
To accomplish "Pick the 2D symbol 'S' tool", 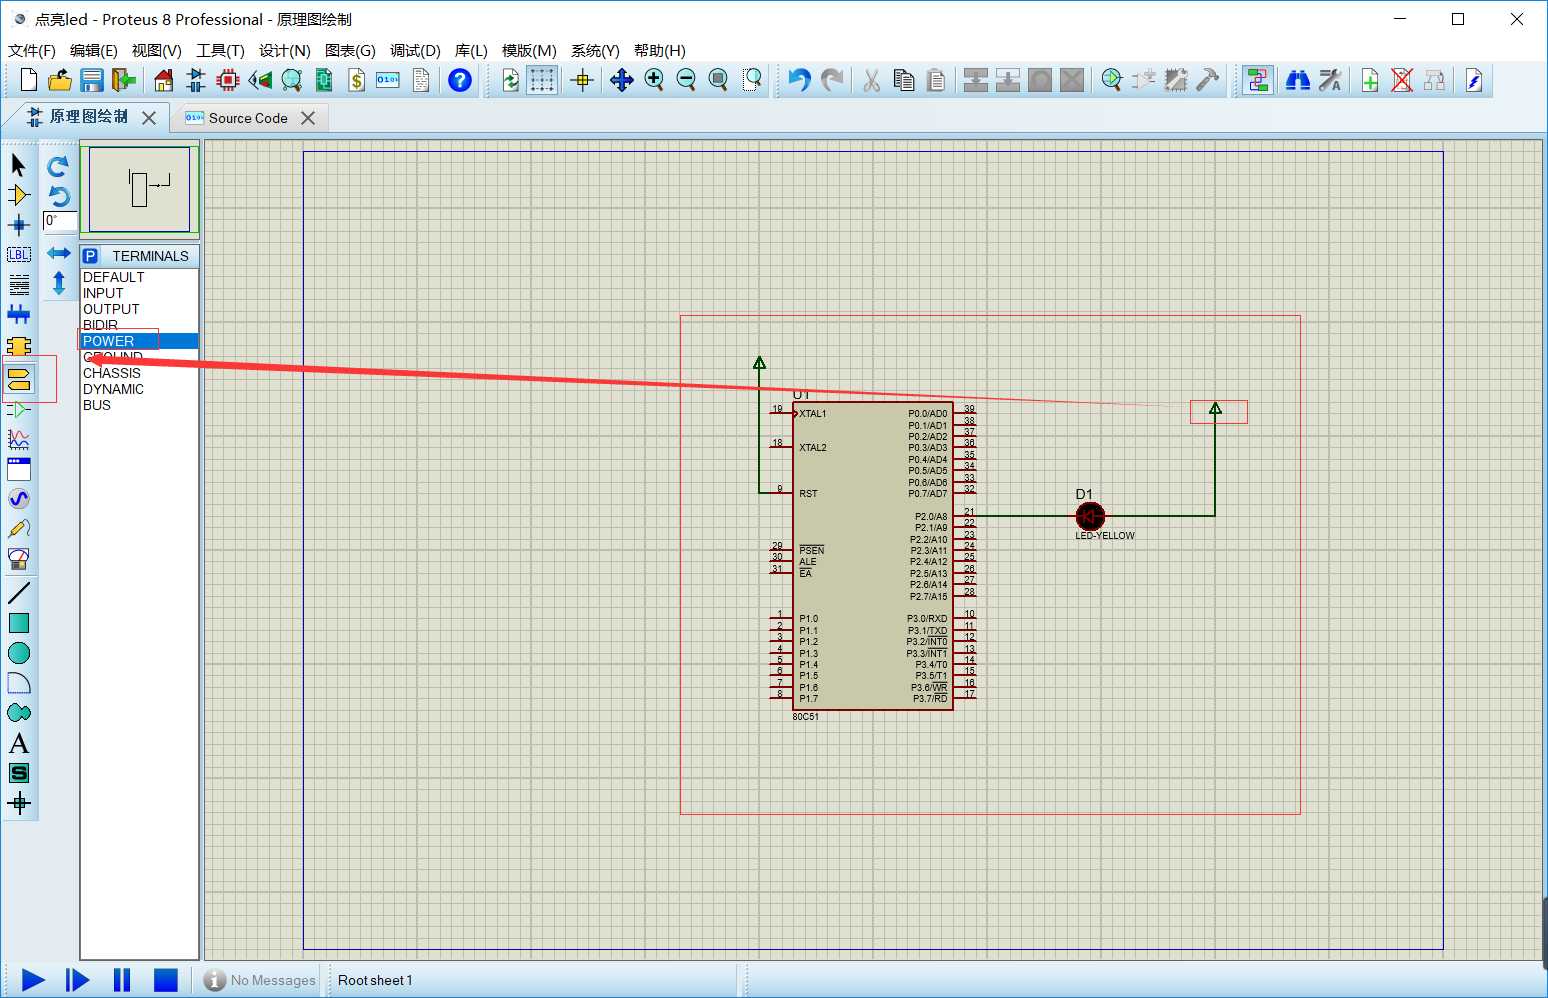I will (18, 773).
